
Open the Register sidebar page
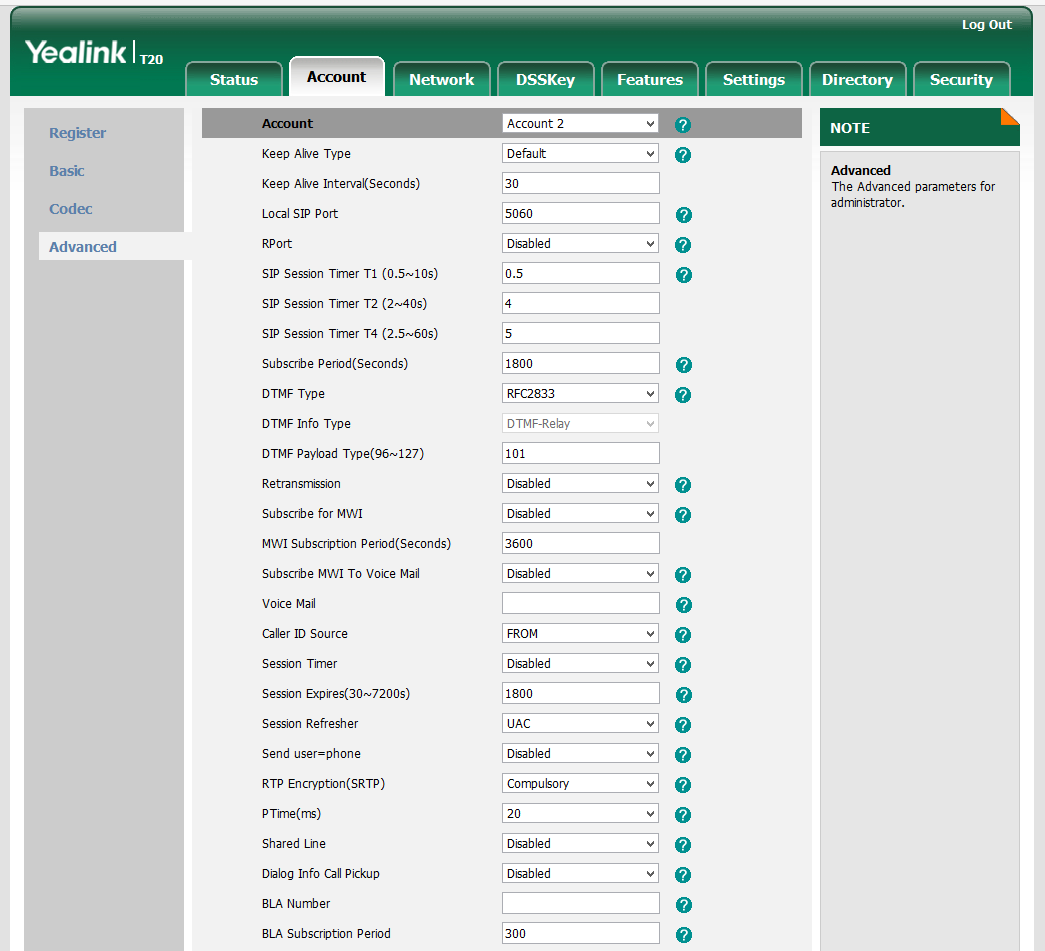point(78,133)
